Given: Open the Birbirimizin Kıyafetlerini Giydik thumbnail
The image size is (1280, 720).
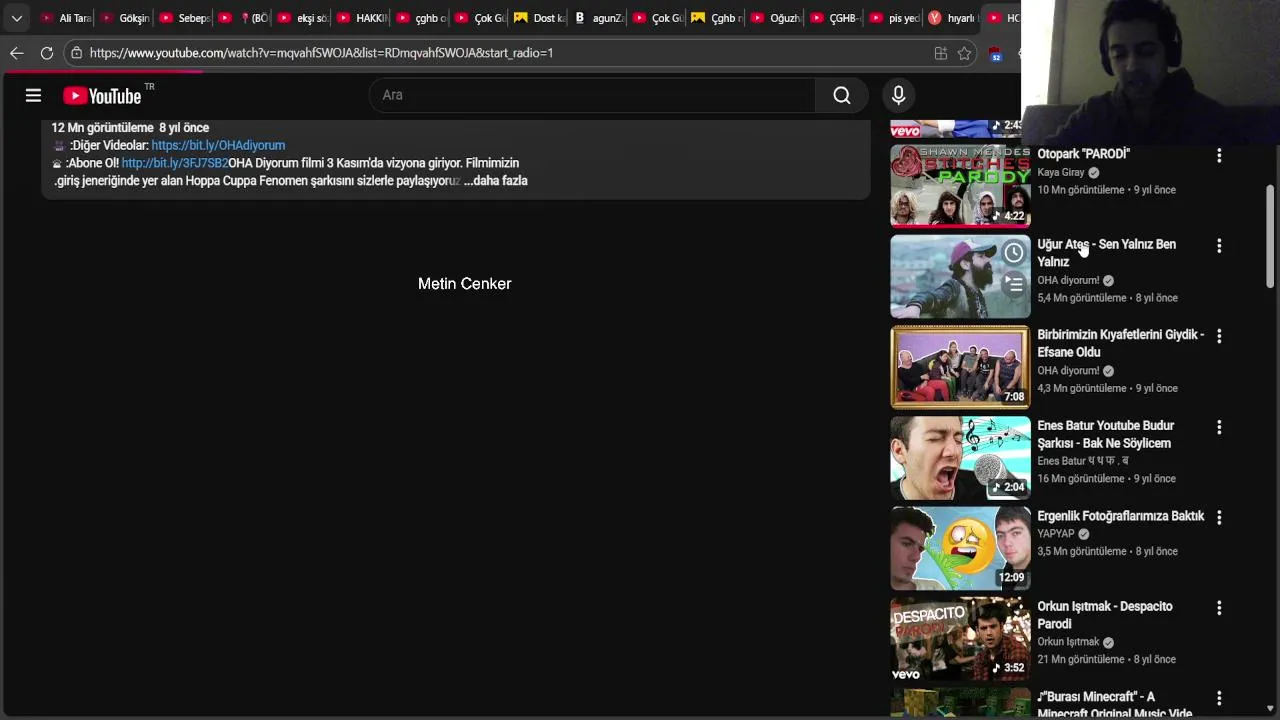Looking at the screenshot, I should click(x=960, y=367).
